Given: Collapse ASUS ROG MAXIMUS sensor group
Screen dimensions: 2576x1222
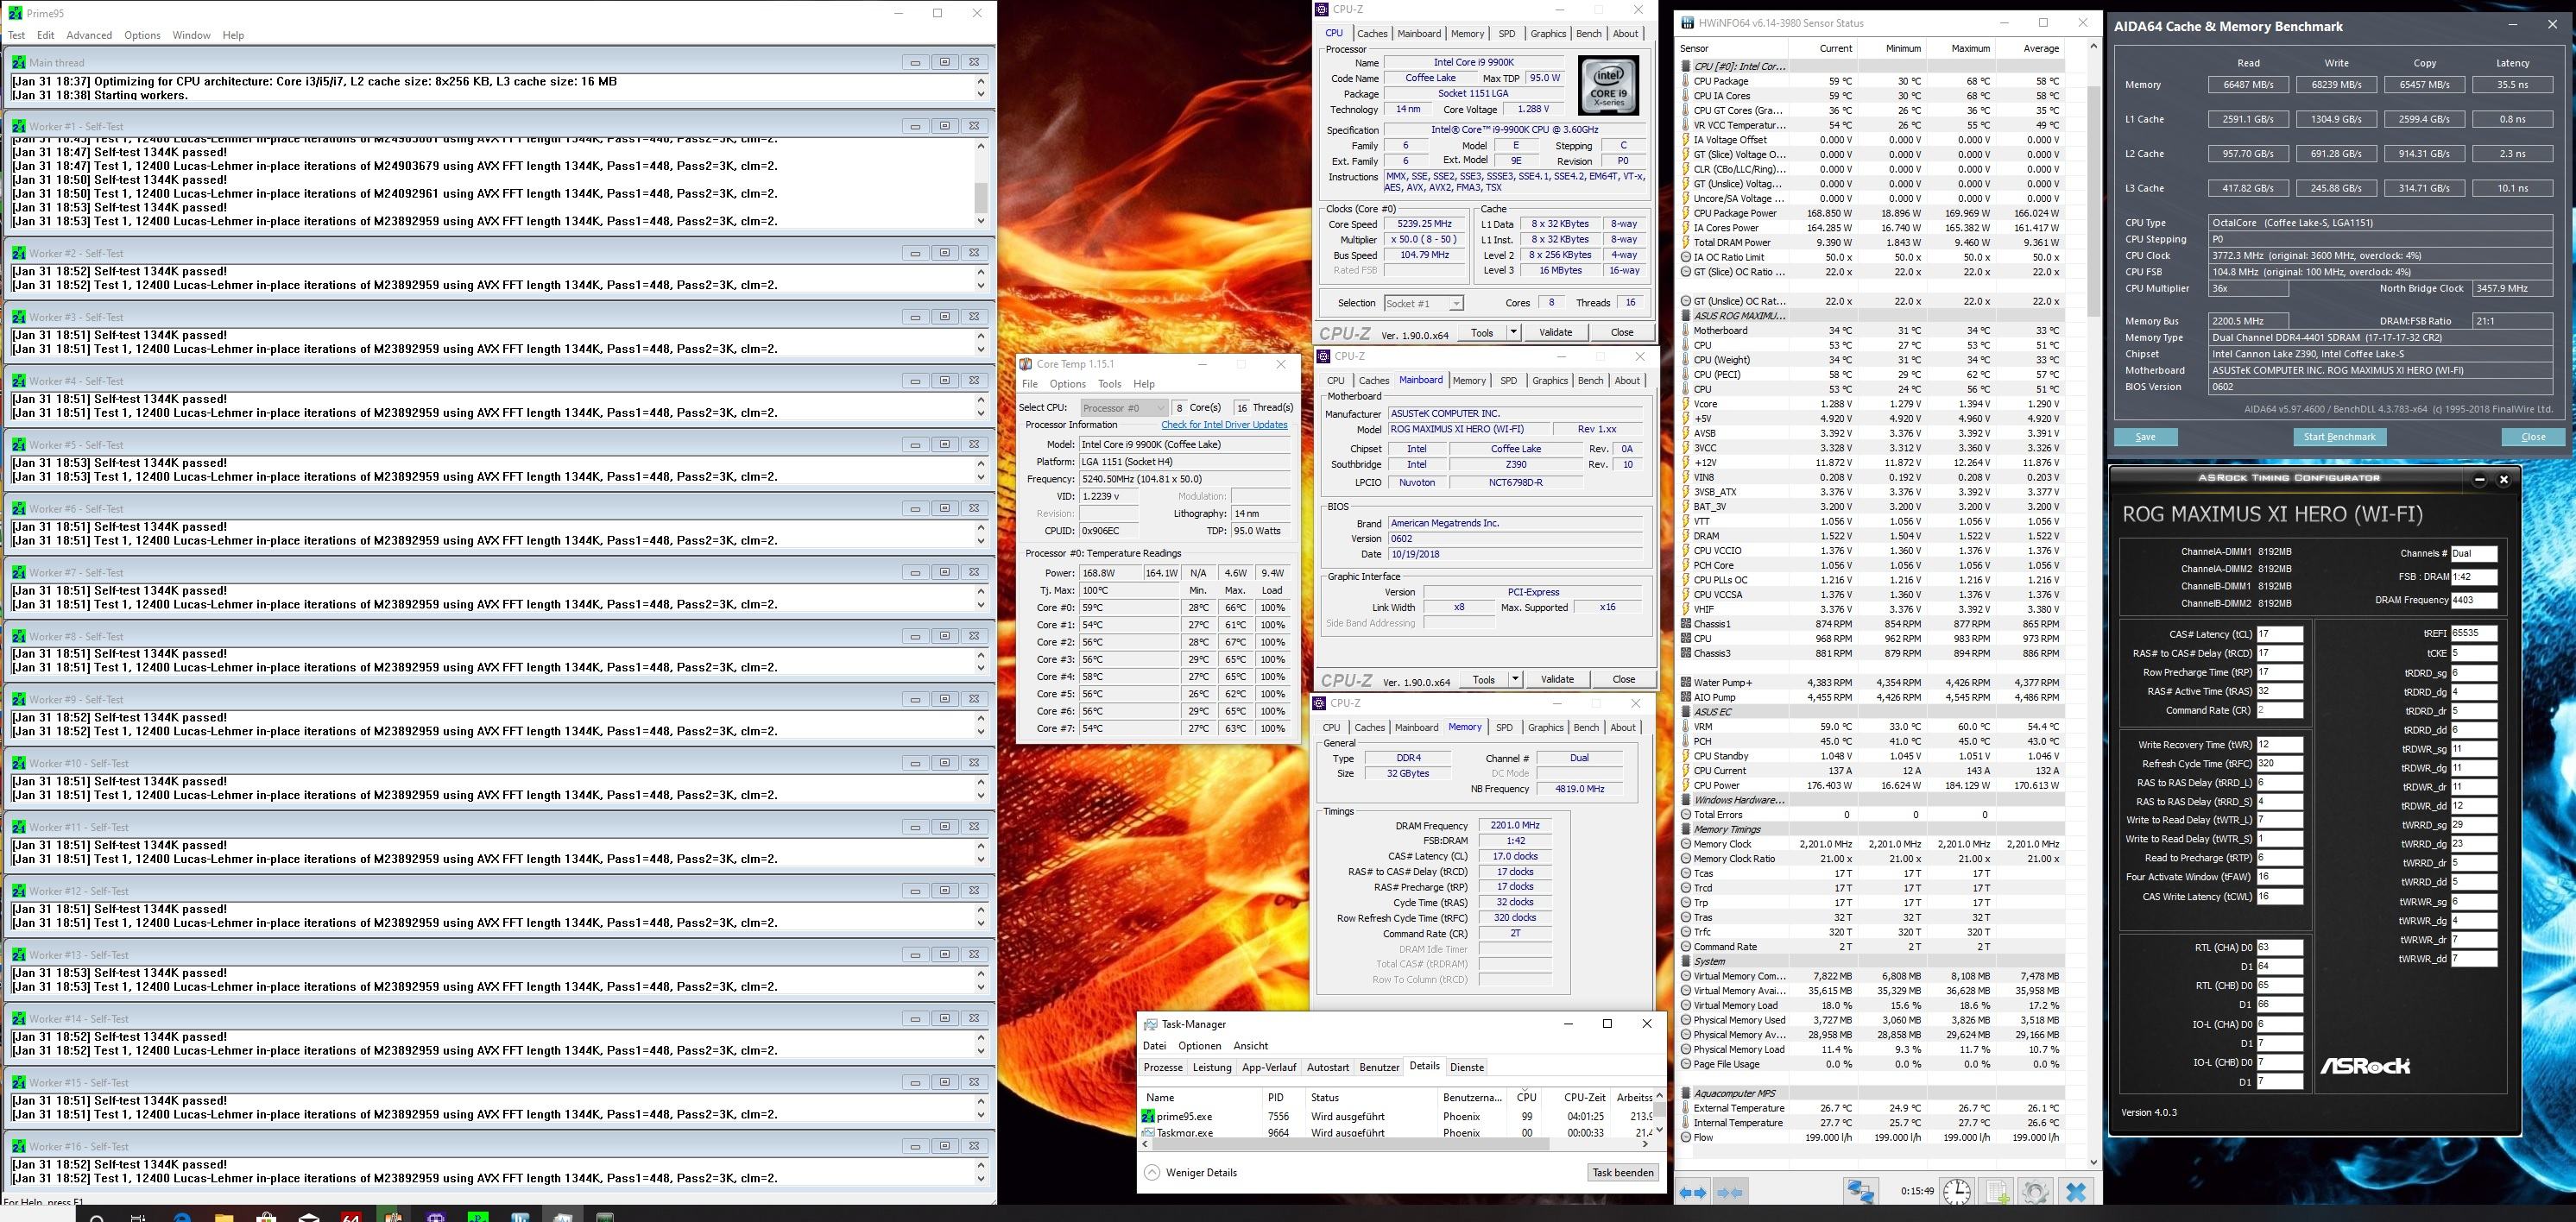Looking at the screenshot, I should click(x=1686, y=316).
